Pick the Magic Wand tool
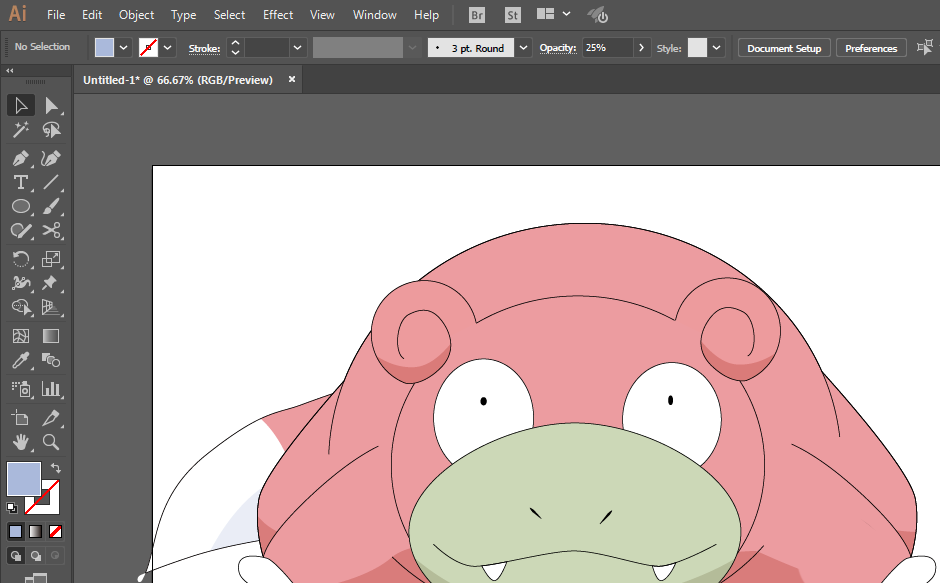940x583 pixels. coord(20,130)
